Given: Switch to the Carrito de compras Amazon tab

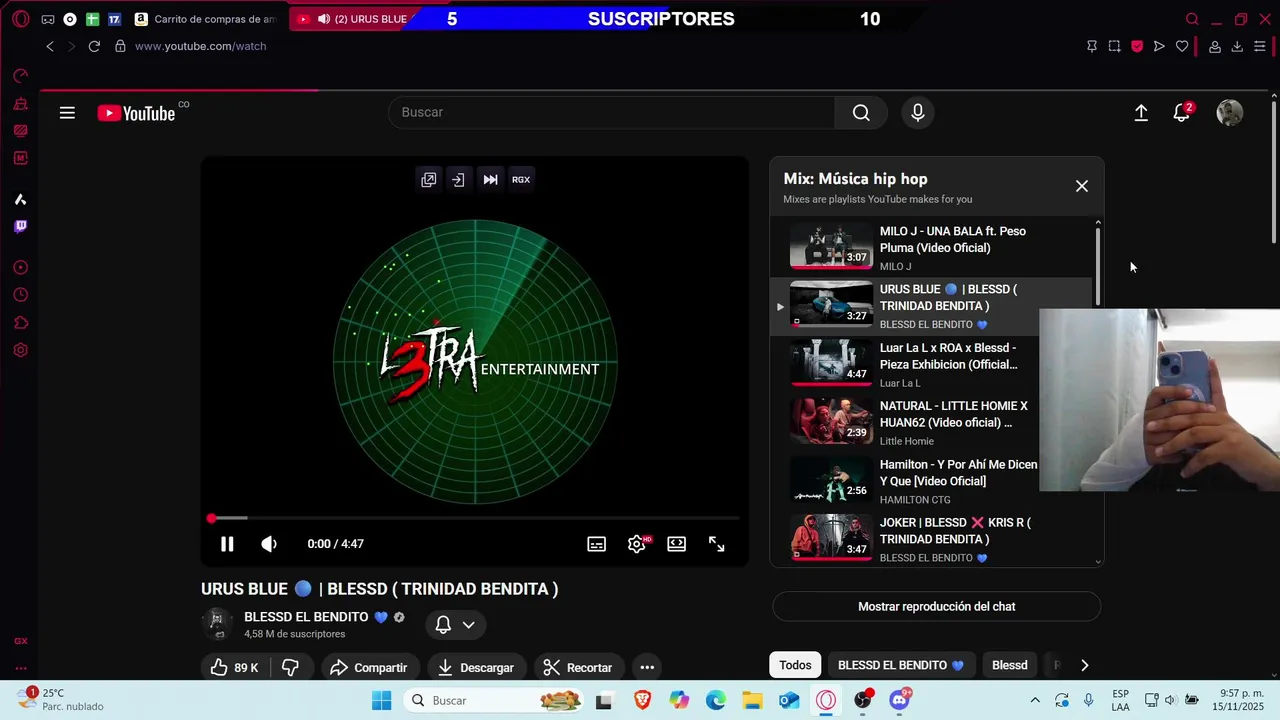Looking at the screenshot, I should (204, 19).
